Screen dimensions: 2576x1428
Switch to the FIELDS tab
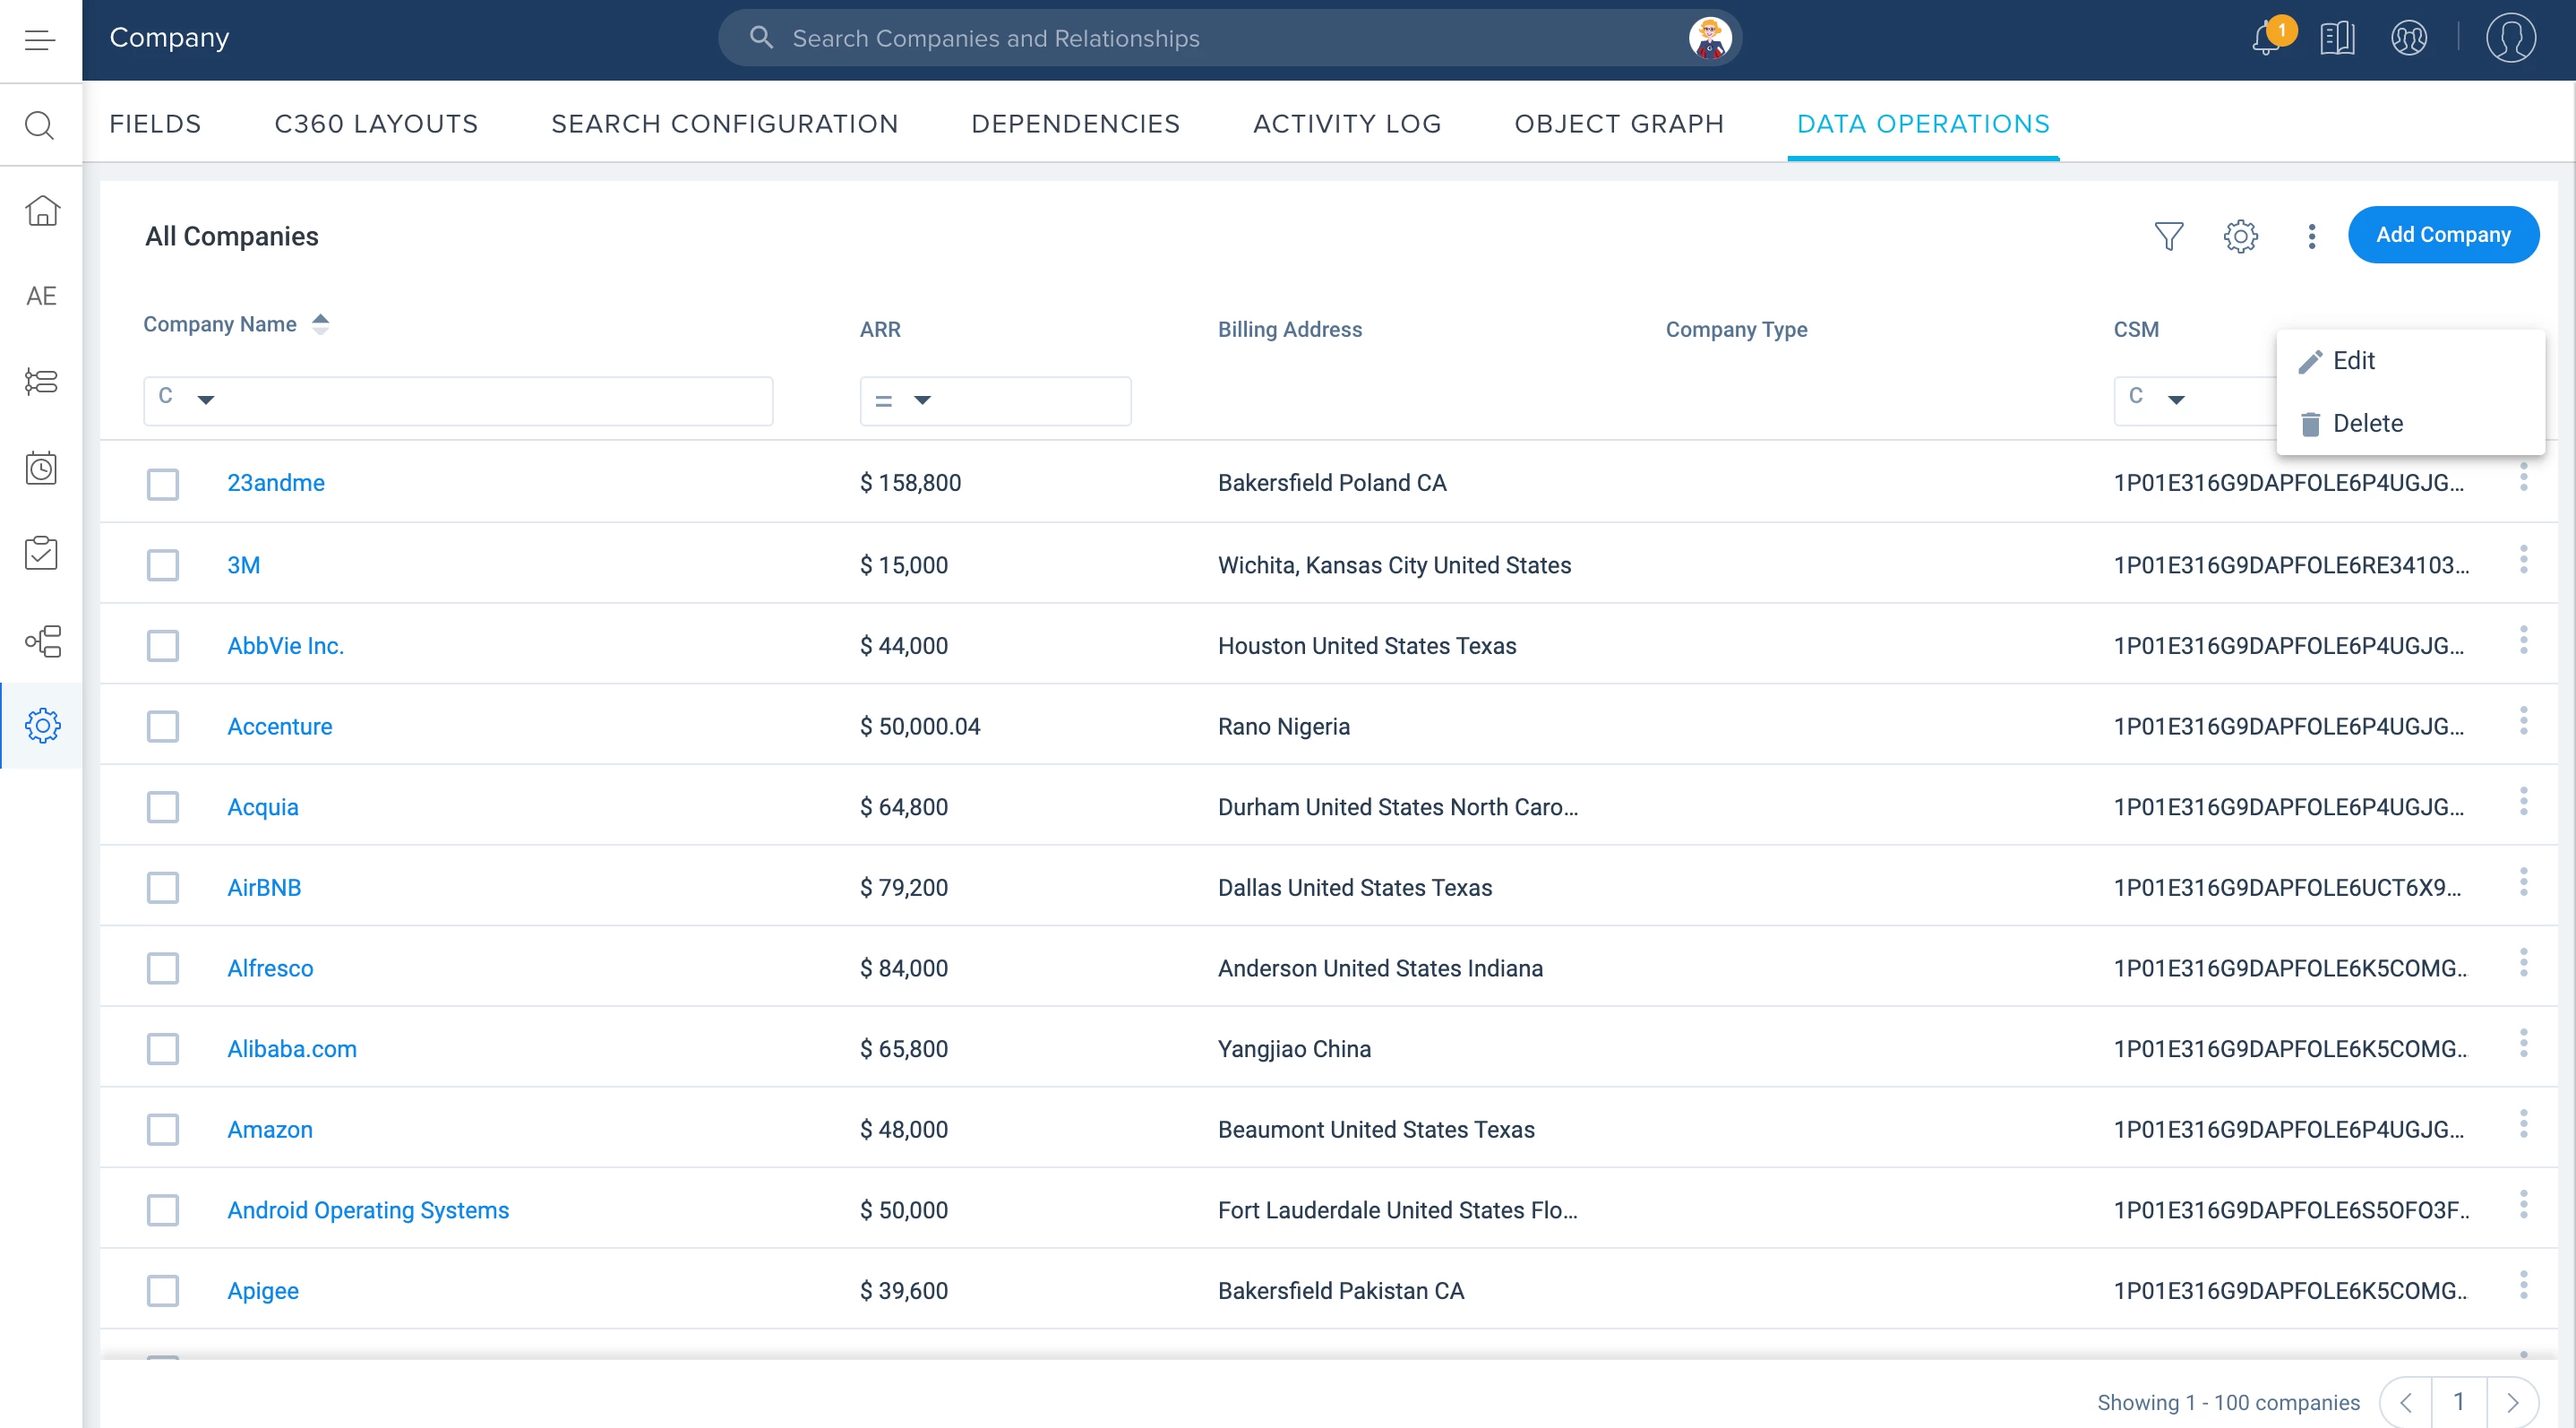pyautogui.click(x=155, y=124)
